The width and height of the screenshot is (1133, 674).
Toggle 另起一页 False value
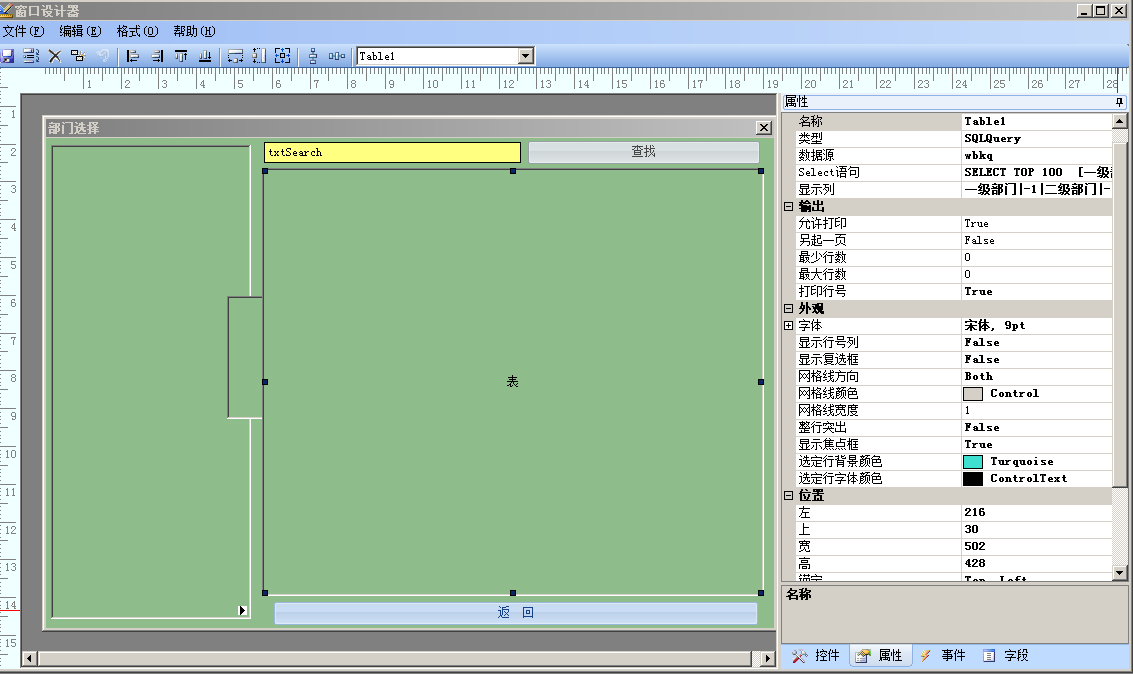[x=1036, y=241]
